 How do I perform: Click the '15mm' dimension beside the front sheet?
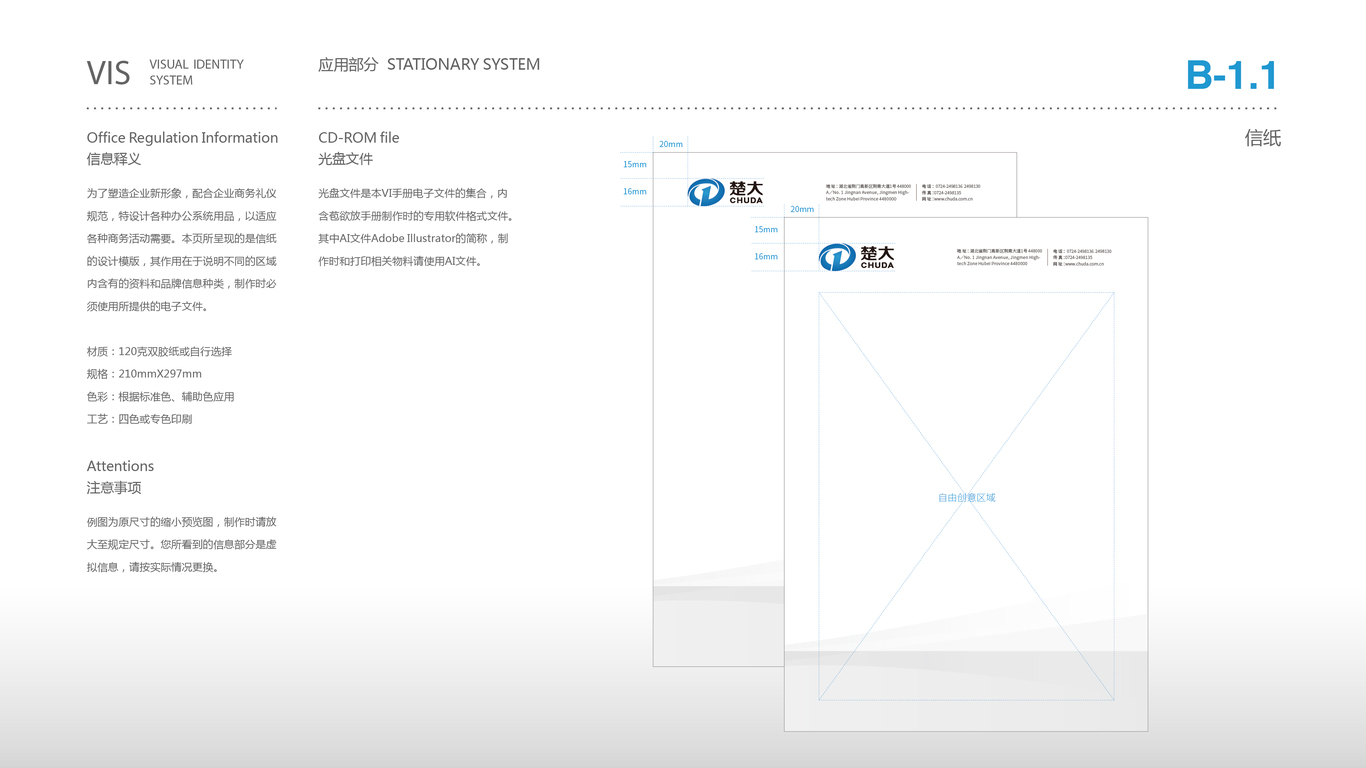[766, 229]
